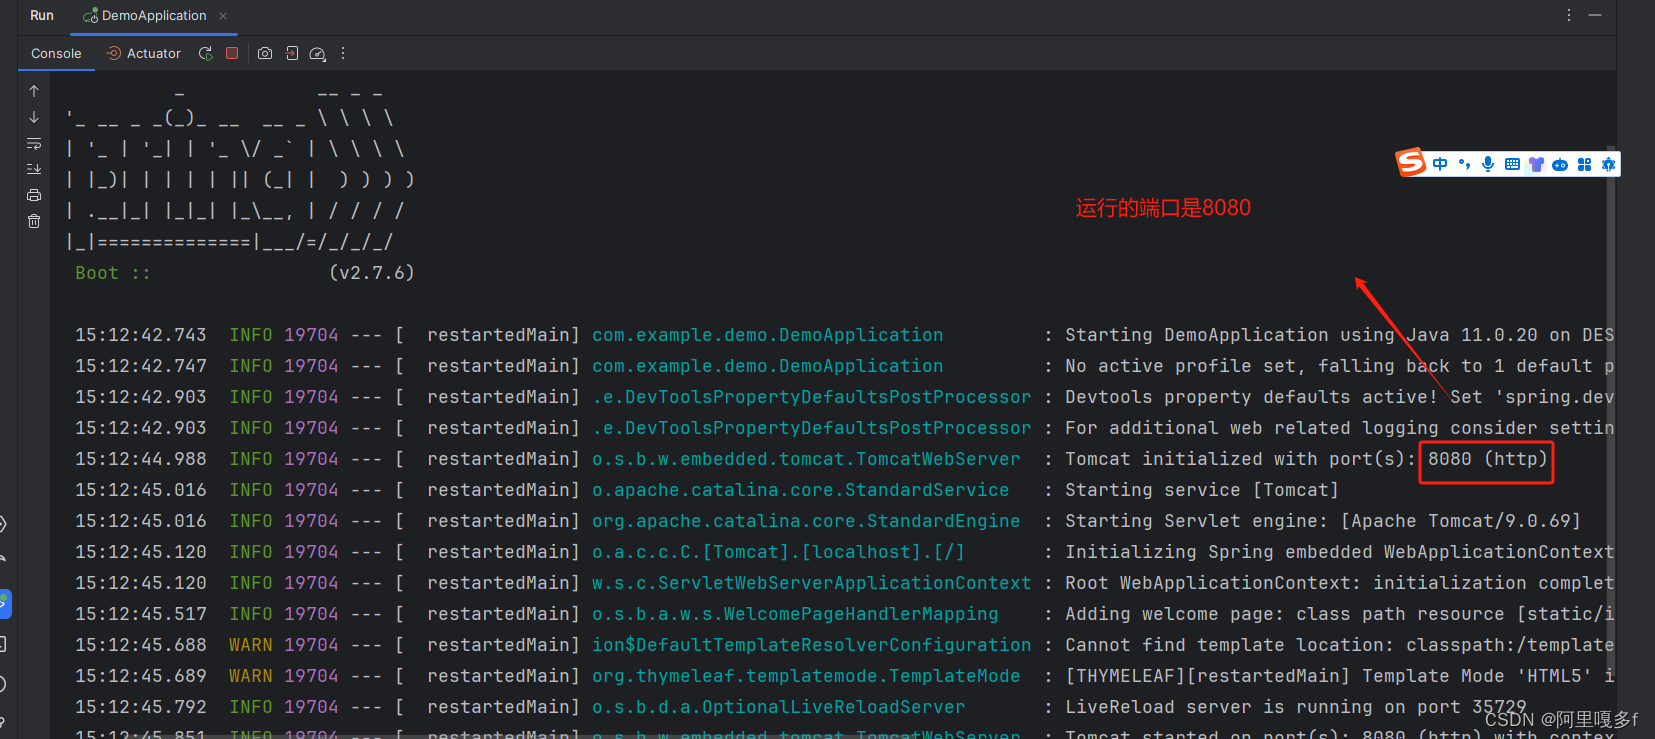Switch to the Console tab
The image size is (1655, 739).
(56, 54)
